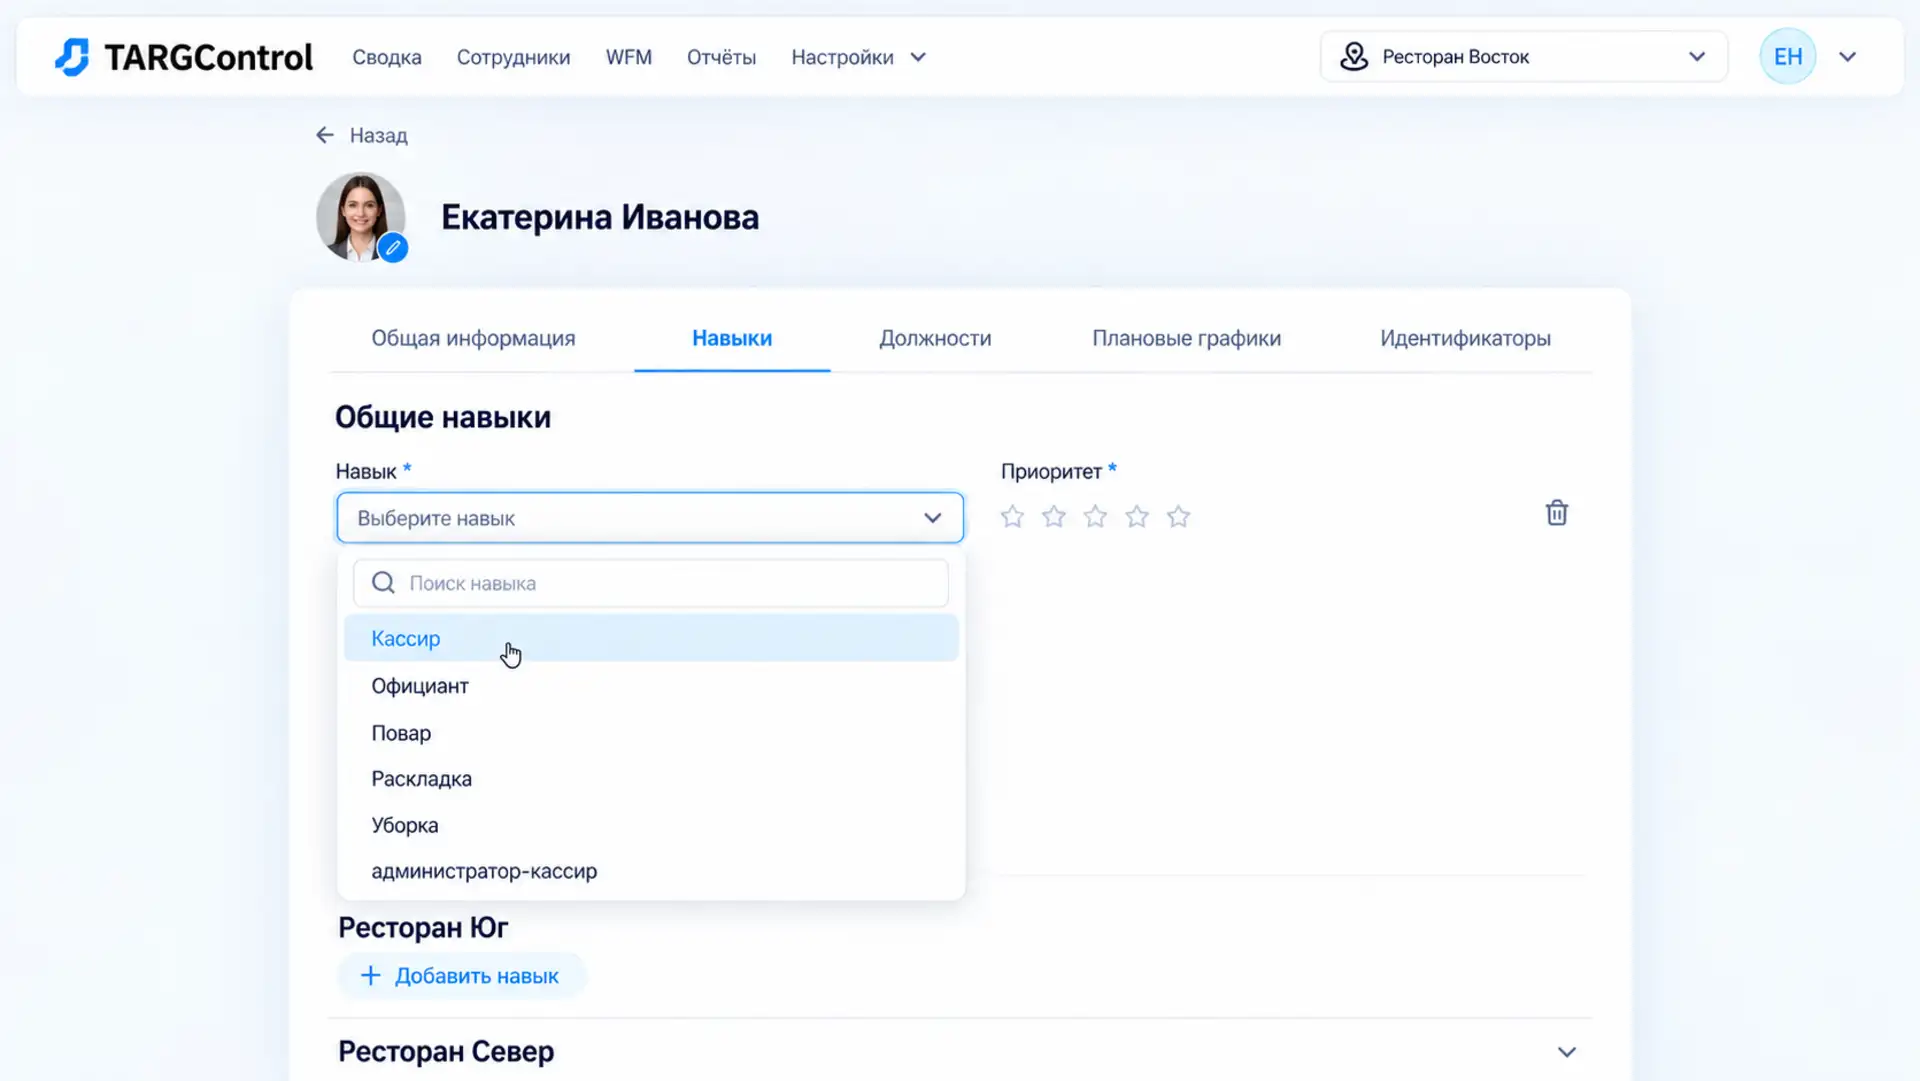Open WFM section
This screenshot has width=1920, height=1081.
pos(629,57)
